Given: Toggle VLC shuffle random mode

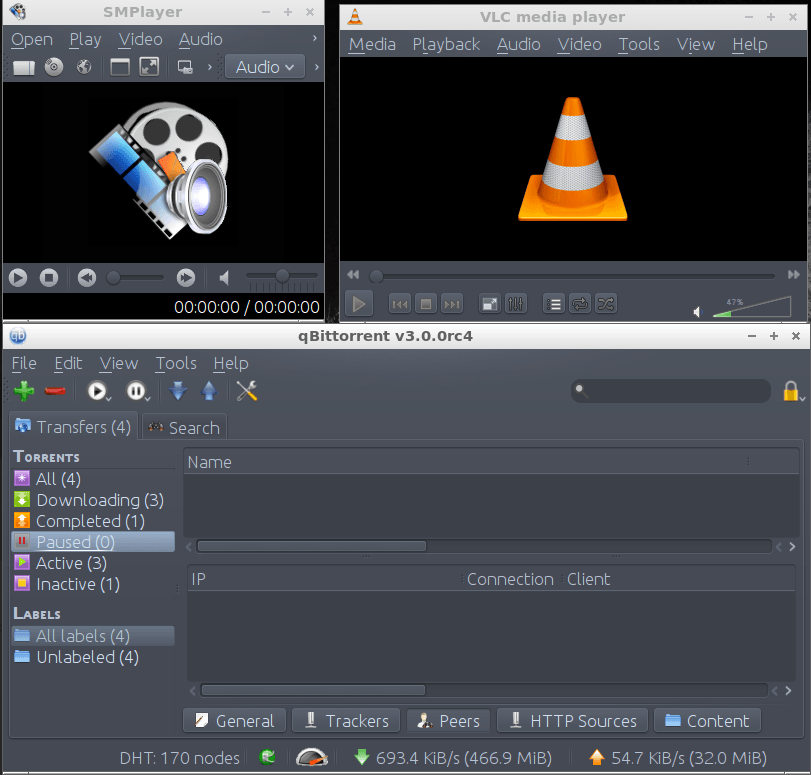Looking at the screenshot, I should tap(606, 304).
